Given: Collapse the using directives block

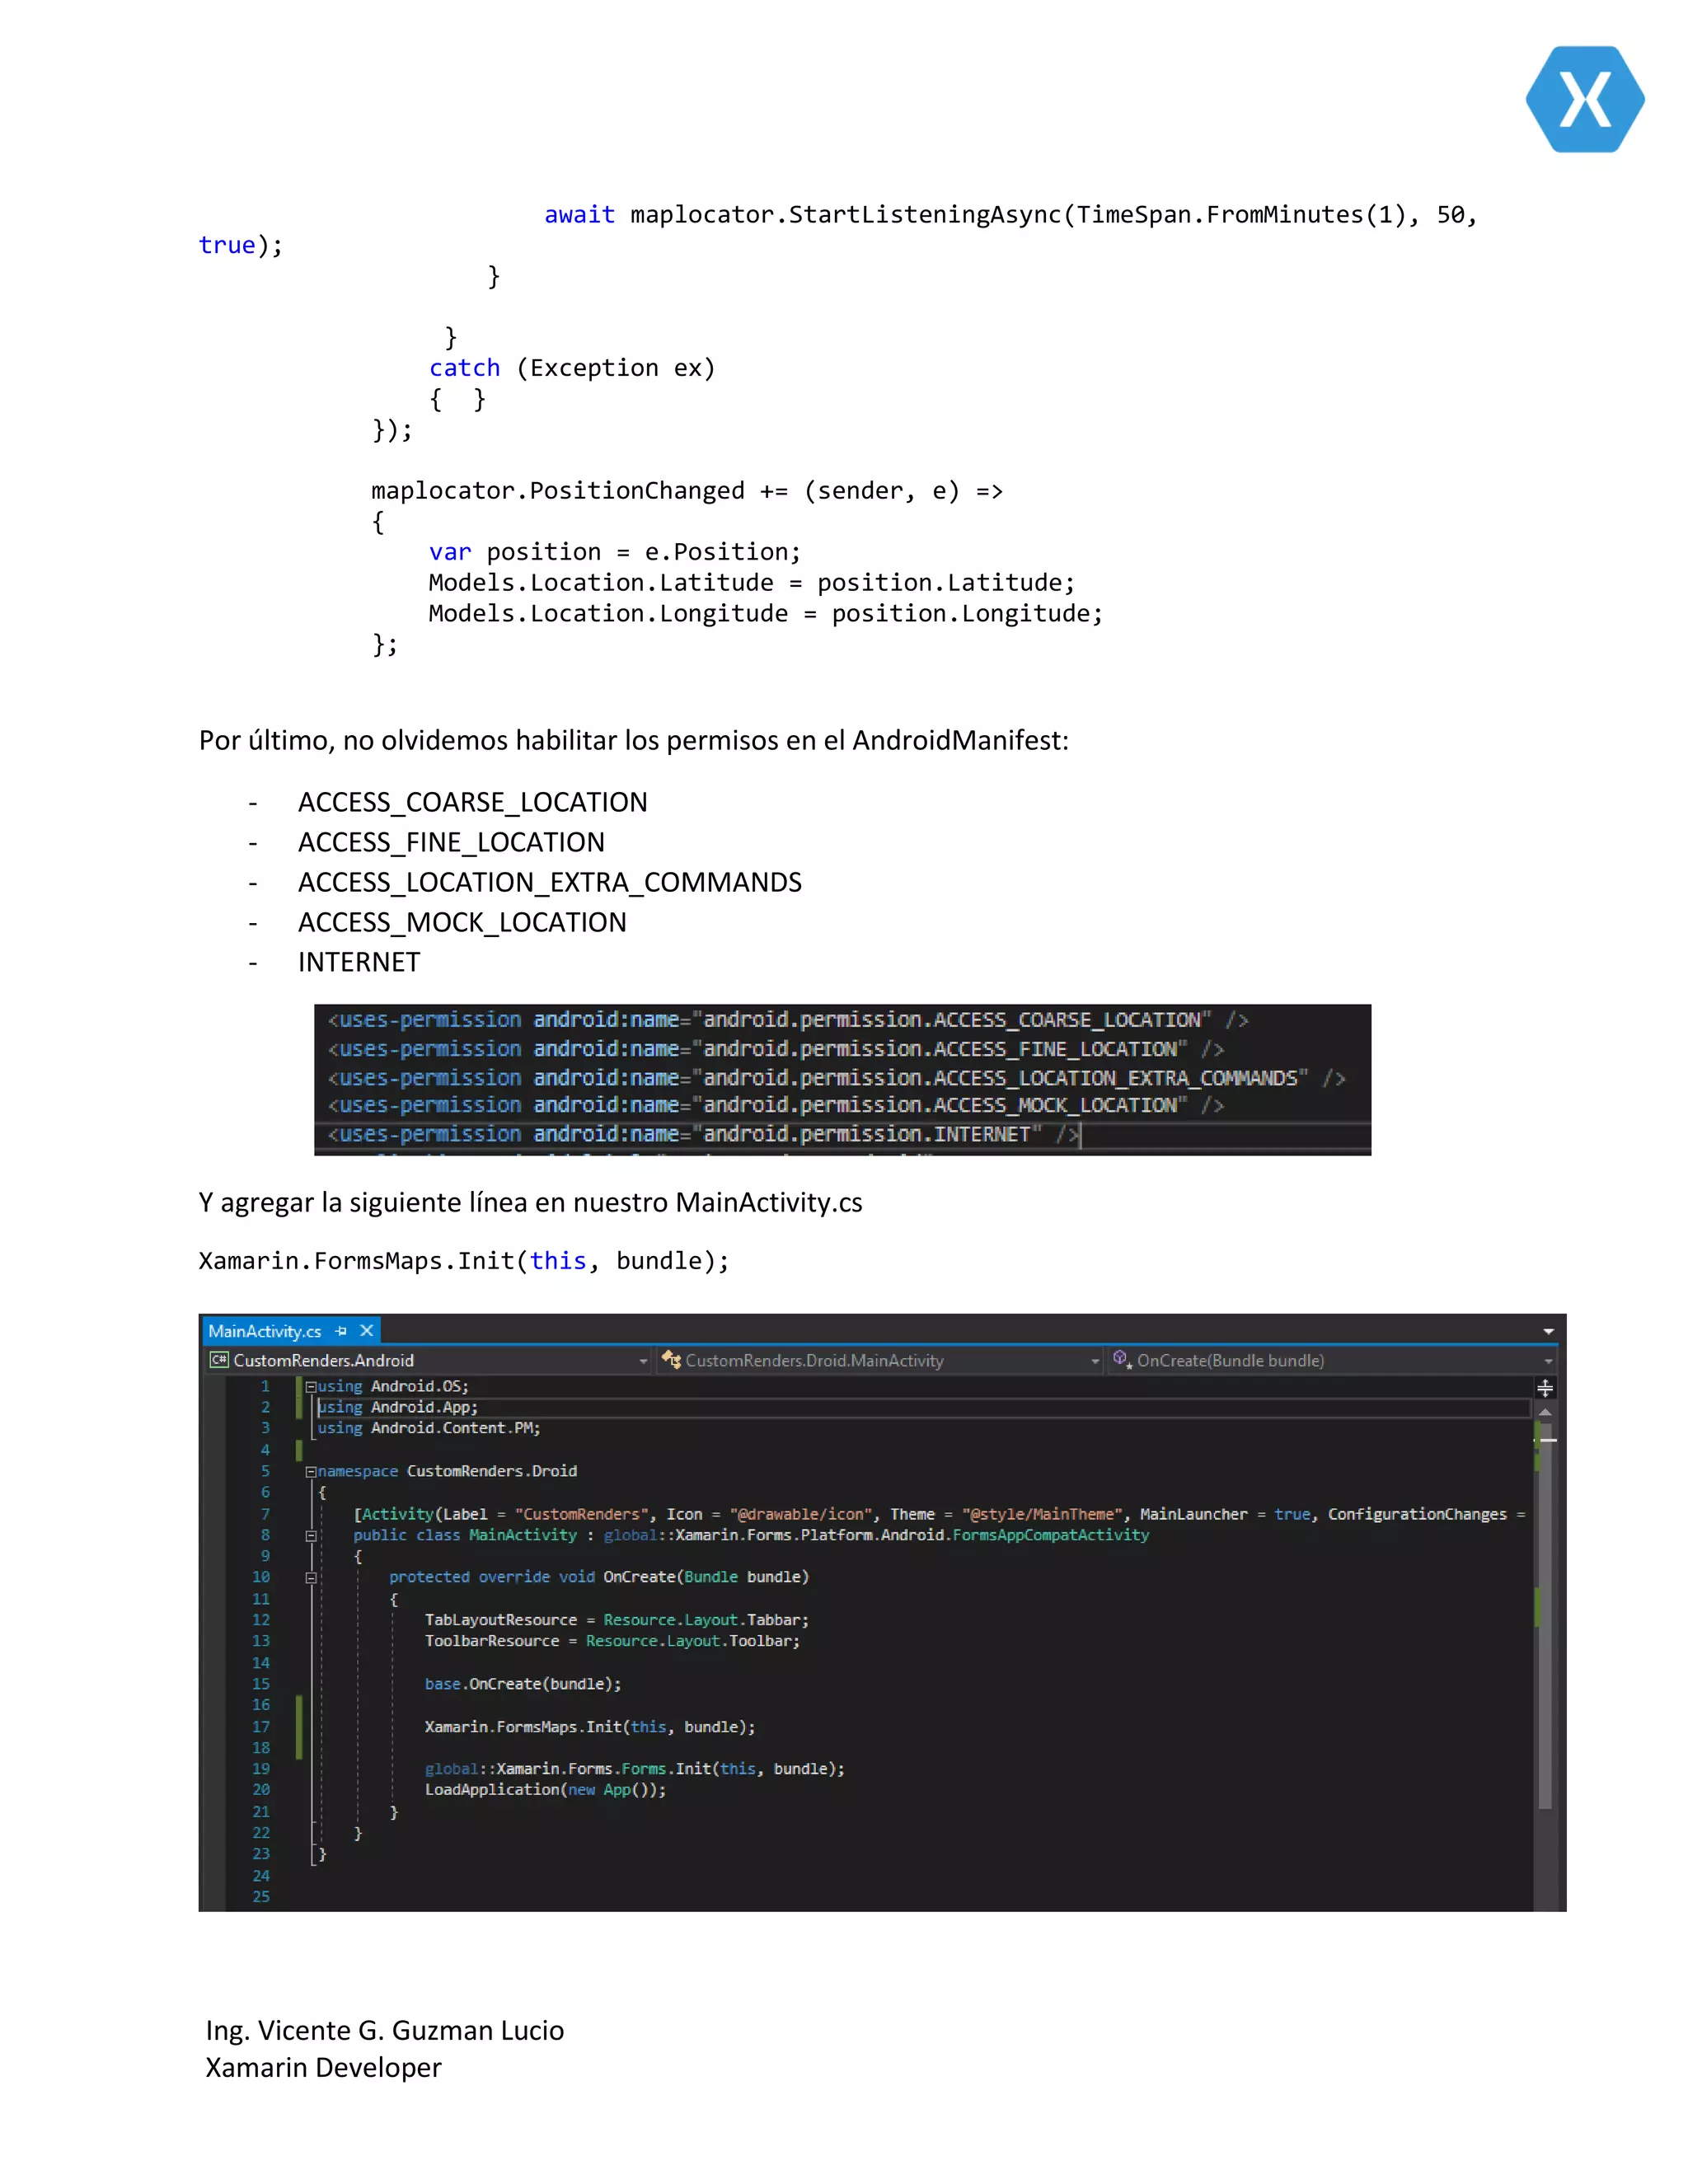Looking at the screenshot, I should pos(311,1387).
